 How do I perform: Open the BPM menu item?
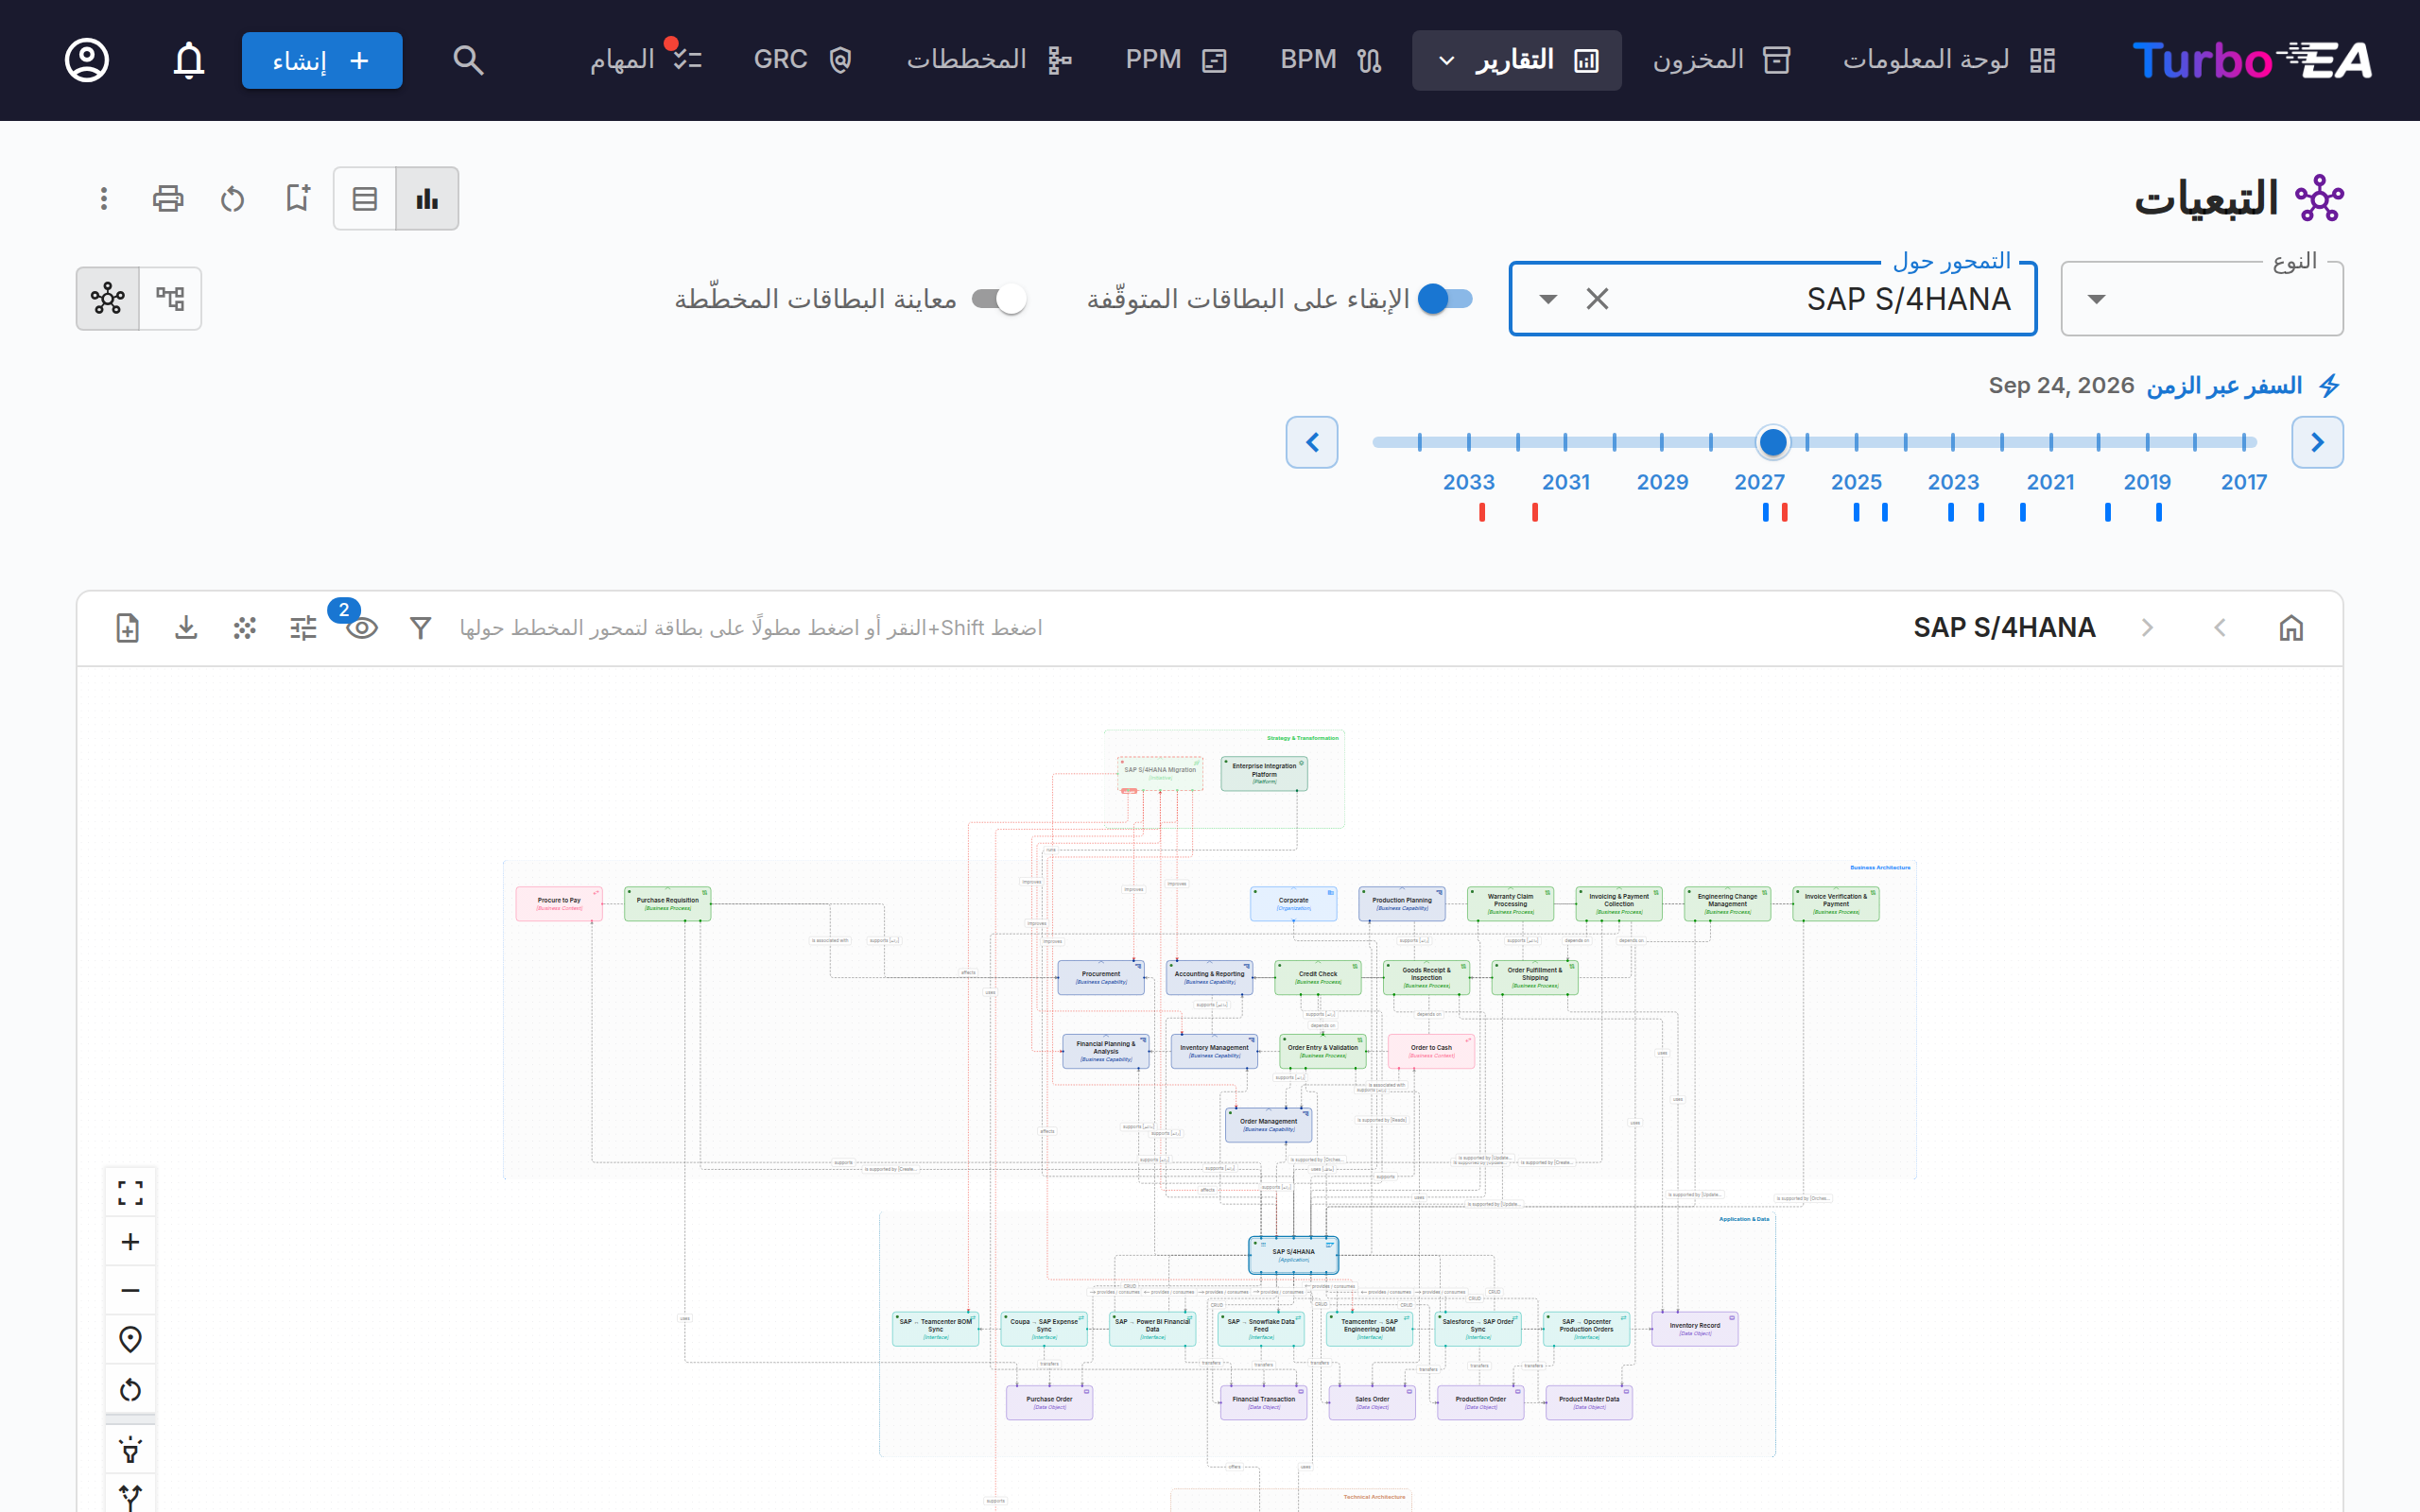pos(1330,60)
